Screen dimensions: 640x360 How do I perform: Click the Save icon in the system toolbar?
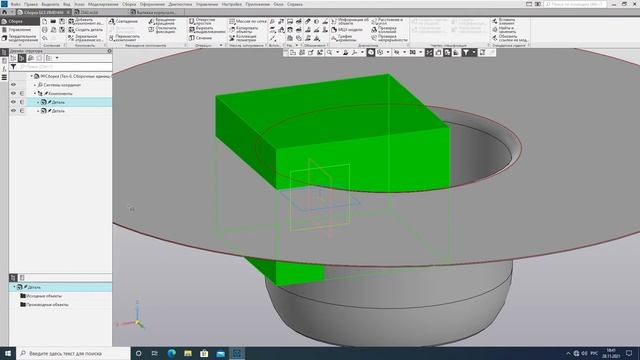[x=62, y=21]
